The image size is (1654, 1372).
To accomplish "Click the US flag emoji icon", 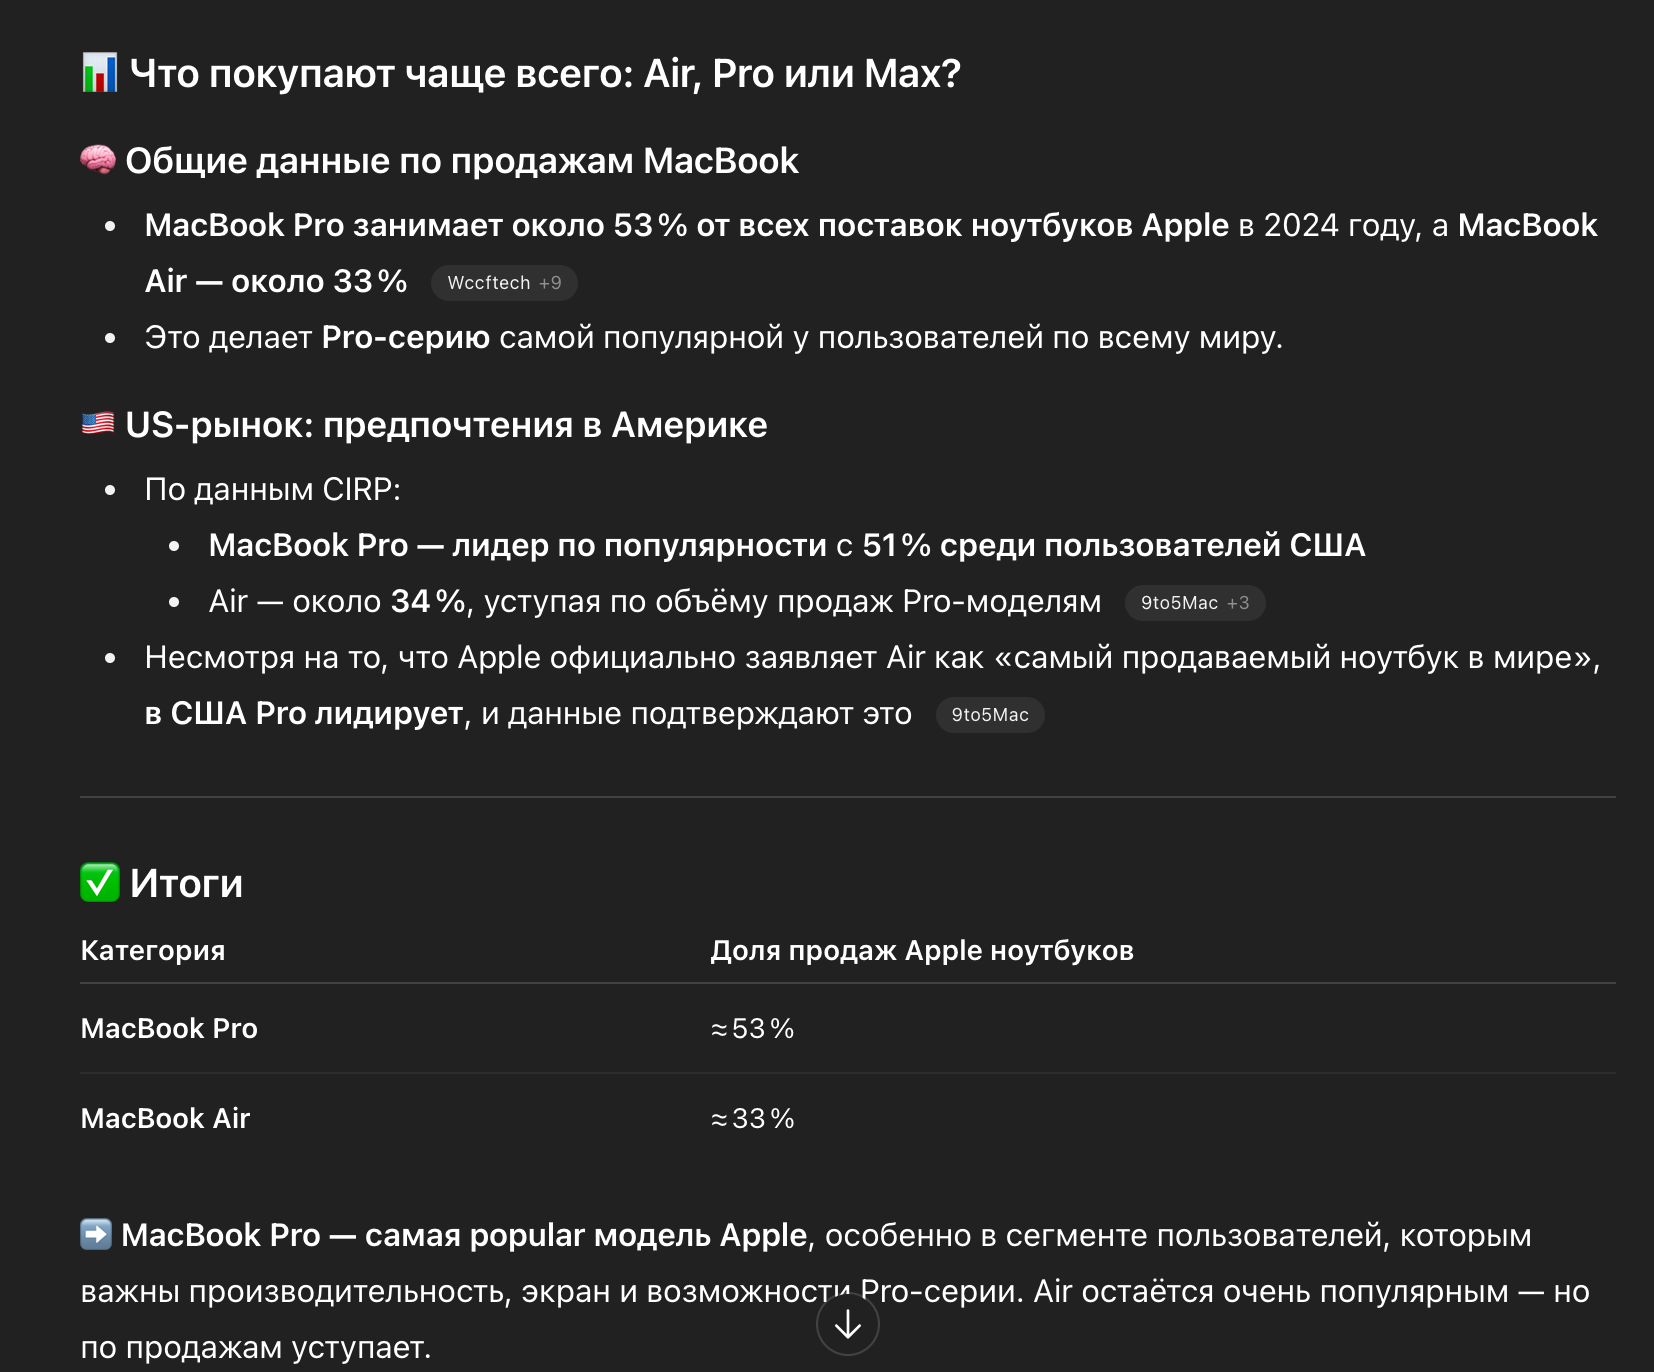I will (x=98, y=424).
